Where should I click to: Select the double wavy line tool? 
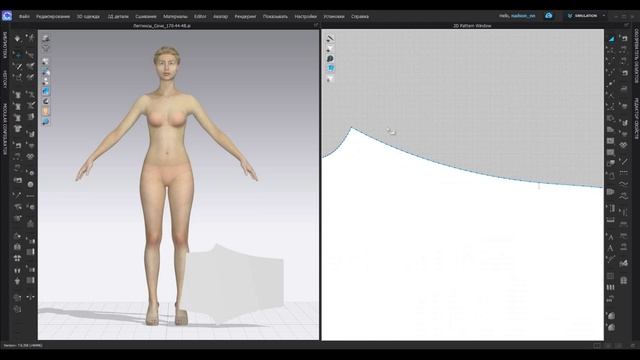coord(623,197)
